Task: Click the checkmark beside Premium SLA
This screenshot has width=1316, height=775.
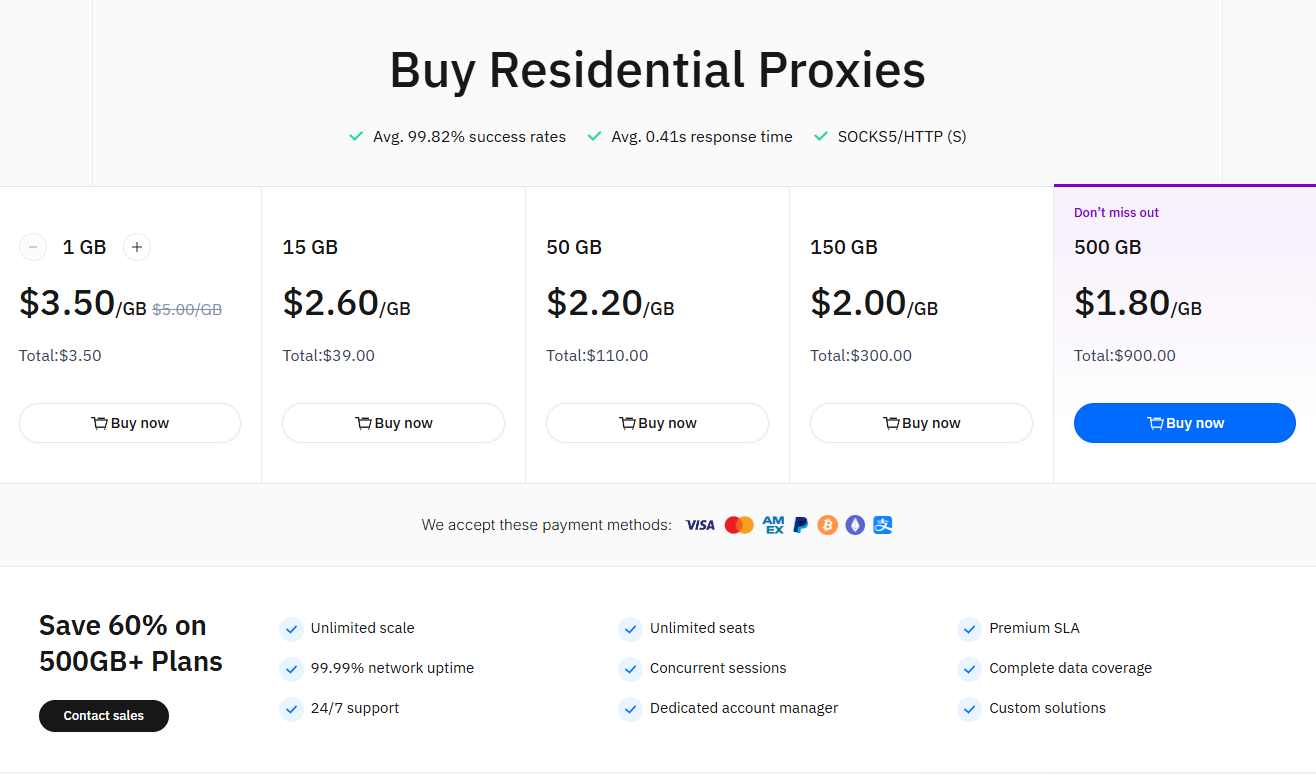Action: 968,629
